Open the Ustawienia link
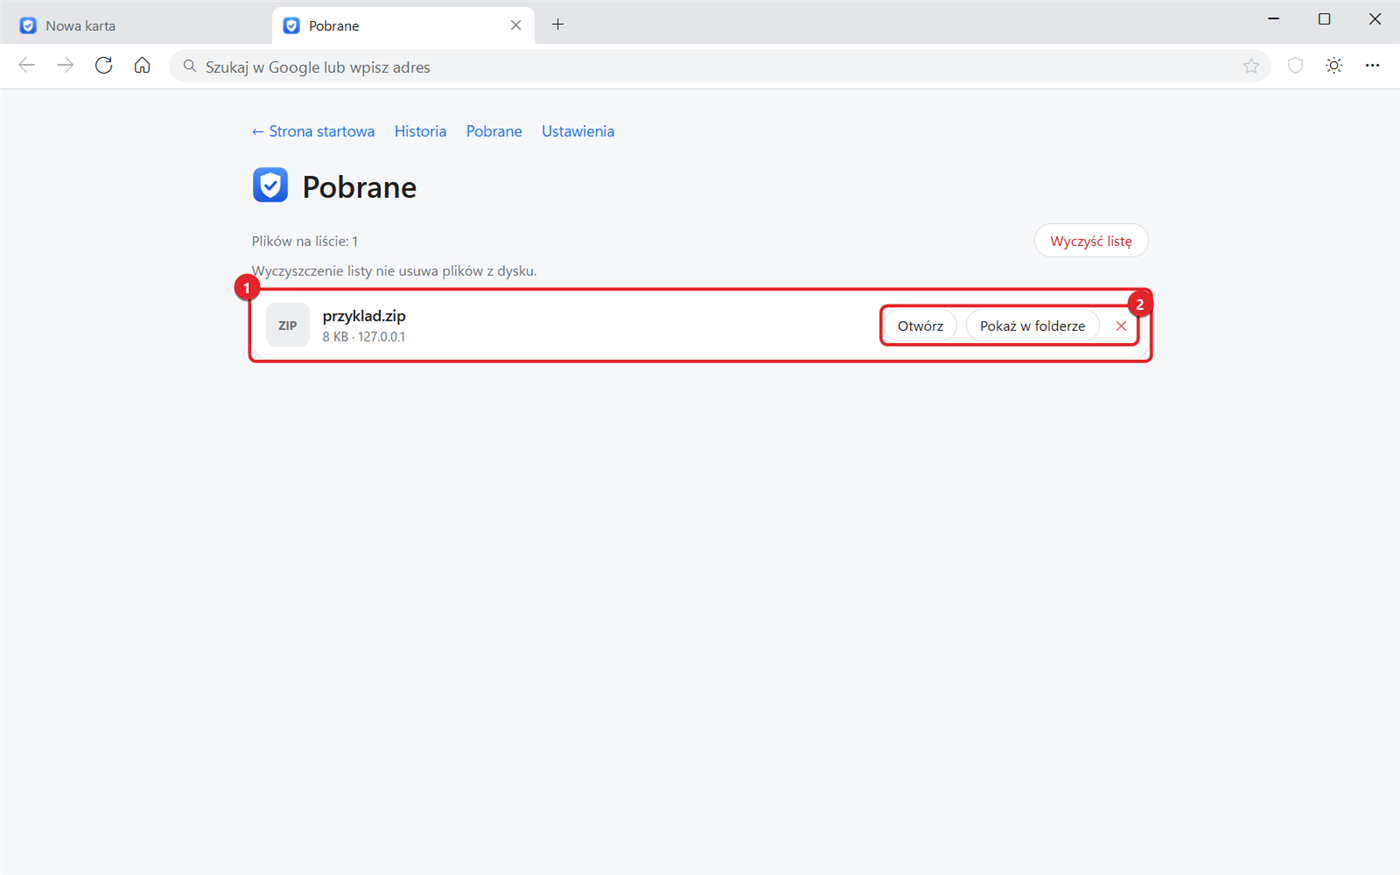The height and width of the screenshot is (875, 1400). coord(578,131)
